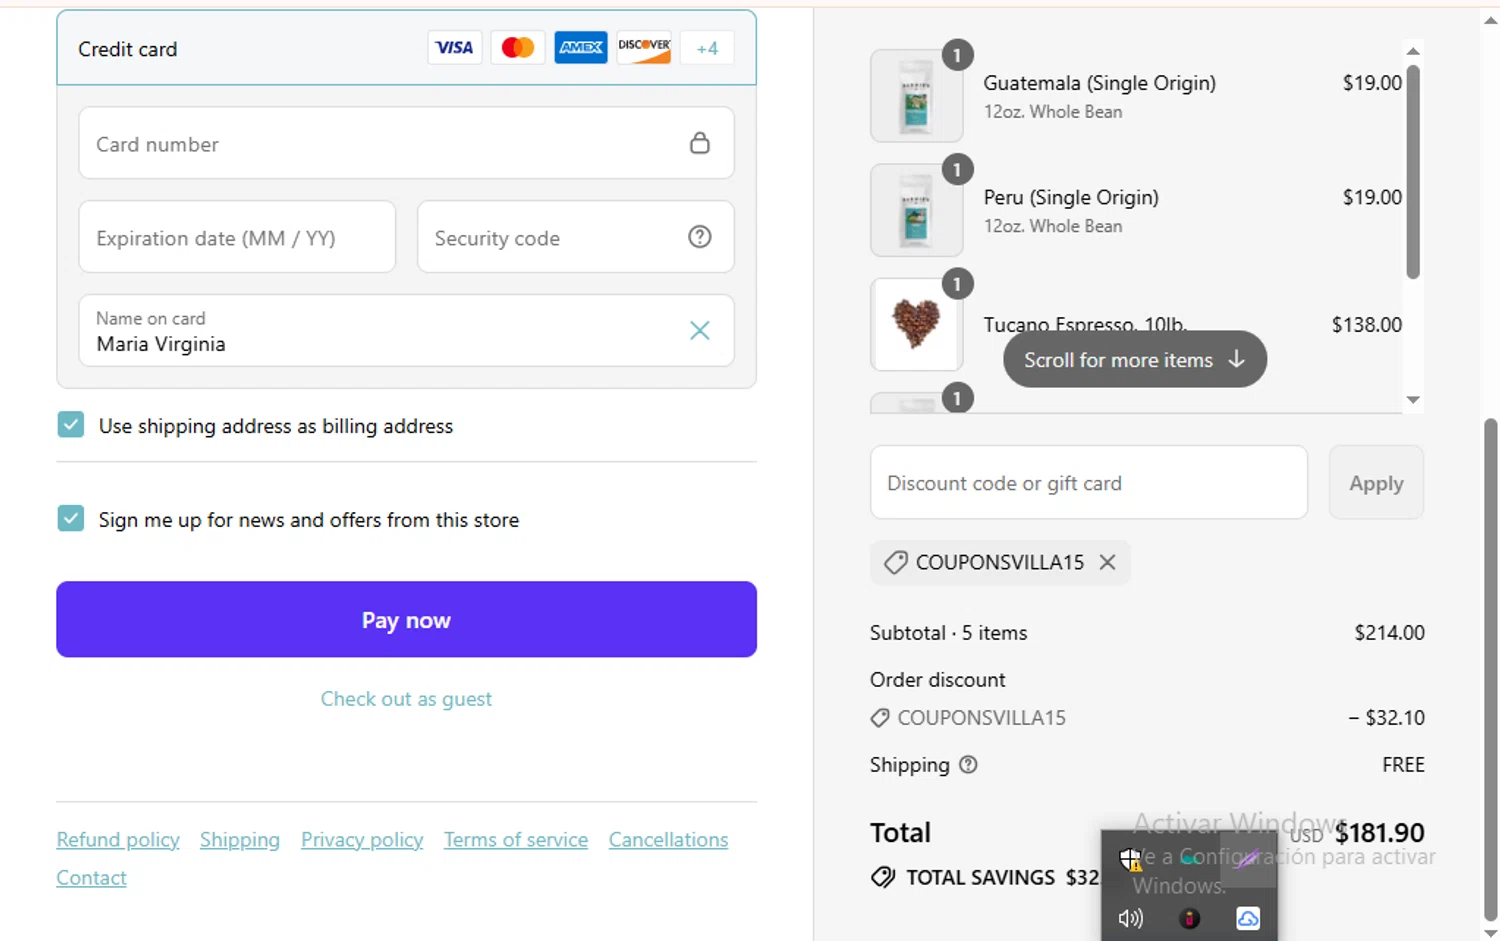Open the Contact link
Image resolution: width=1500 pixels, height=941 pixels.
91,878
